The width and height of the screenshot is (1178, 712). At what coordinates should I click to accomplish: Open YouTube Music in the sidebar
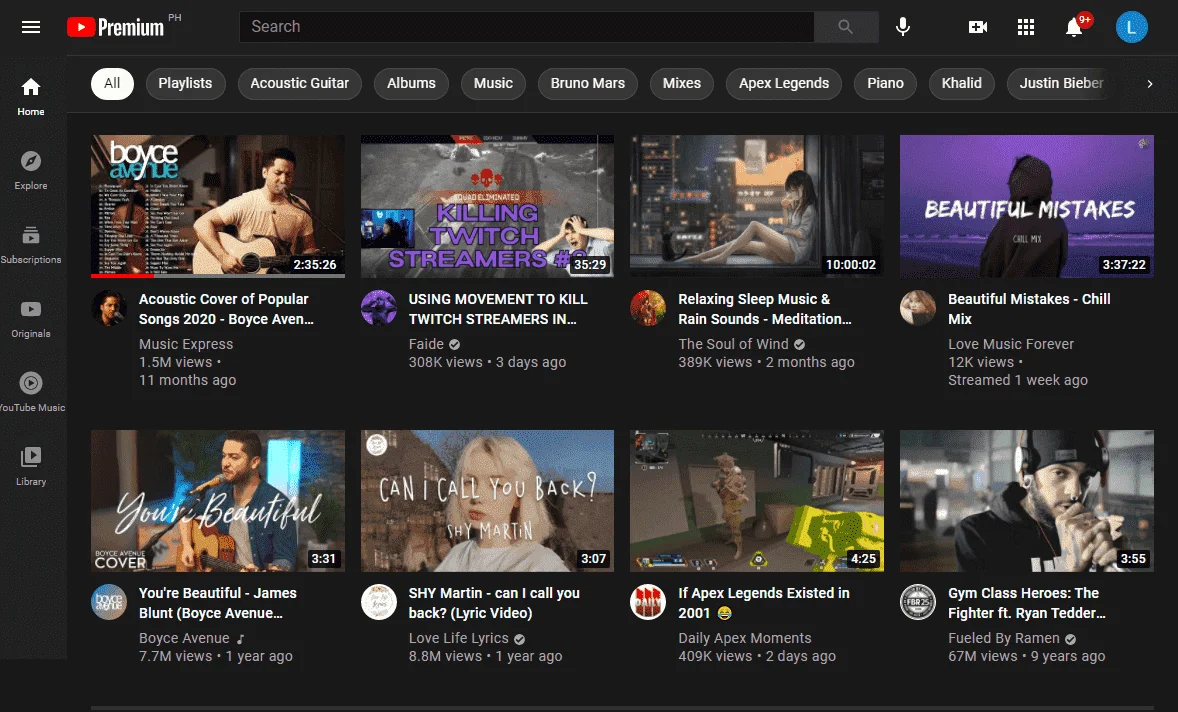(31, 393)
